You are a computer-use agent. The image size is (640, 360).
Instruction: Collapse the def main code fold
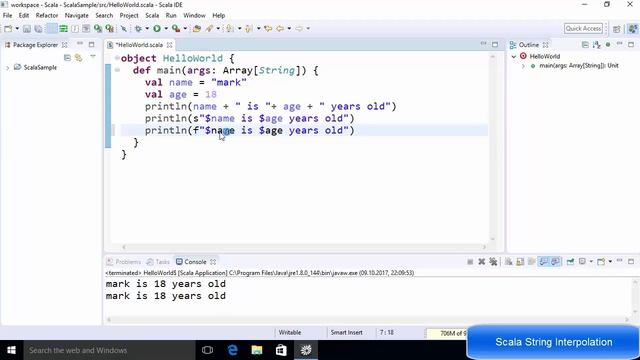(117, 70)
